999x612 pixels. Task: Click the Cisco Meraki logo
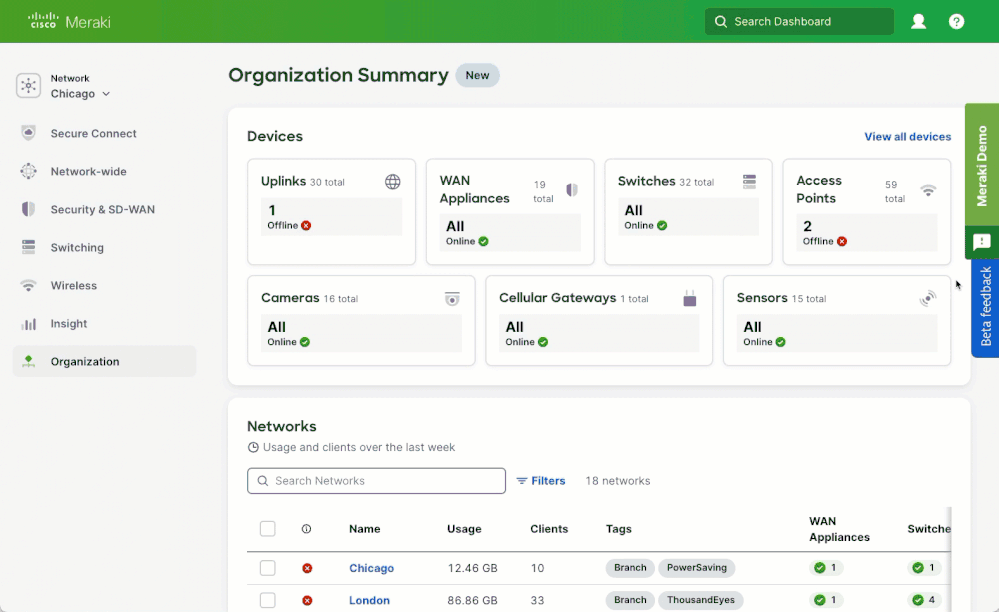[x=69, y=21]
